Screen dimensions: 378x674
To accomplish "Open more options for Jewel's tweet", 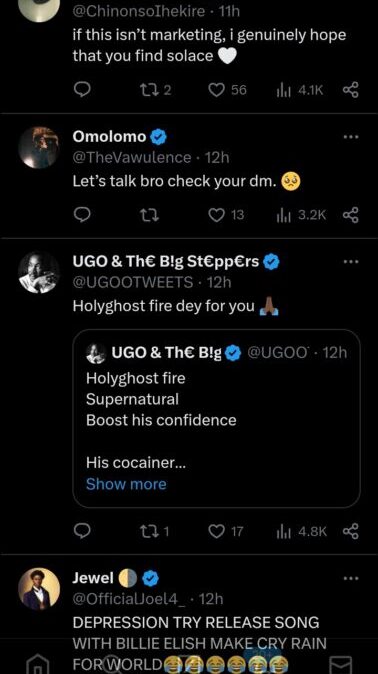I will pos(350,578).
